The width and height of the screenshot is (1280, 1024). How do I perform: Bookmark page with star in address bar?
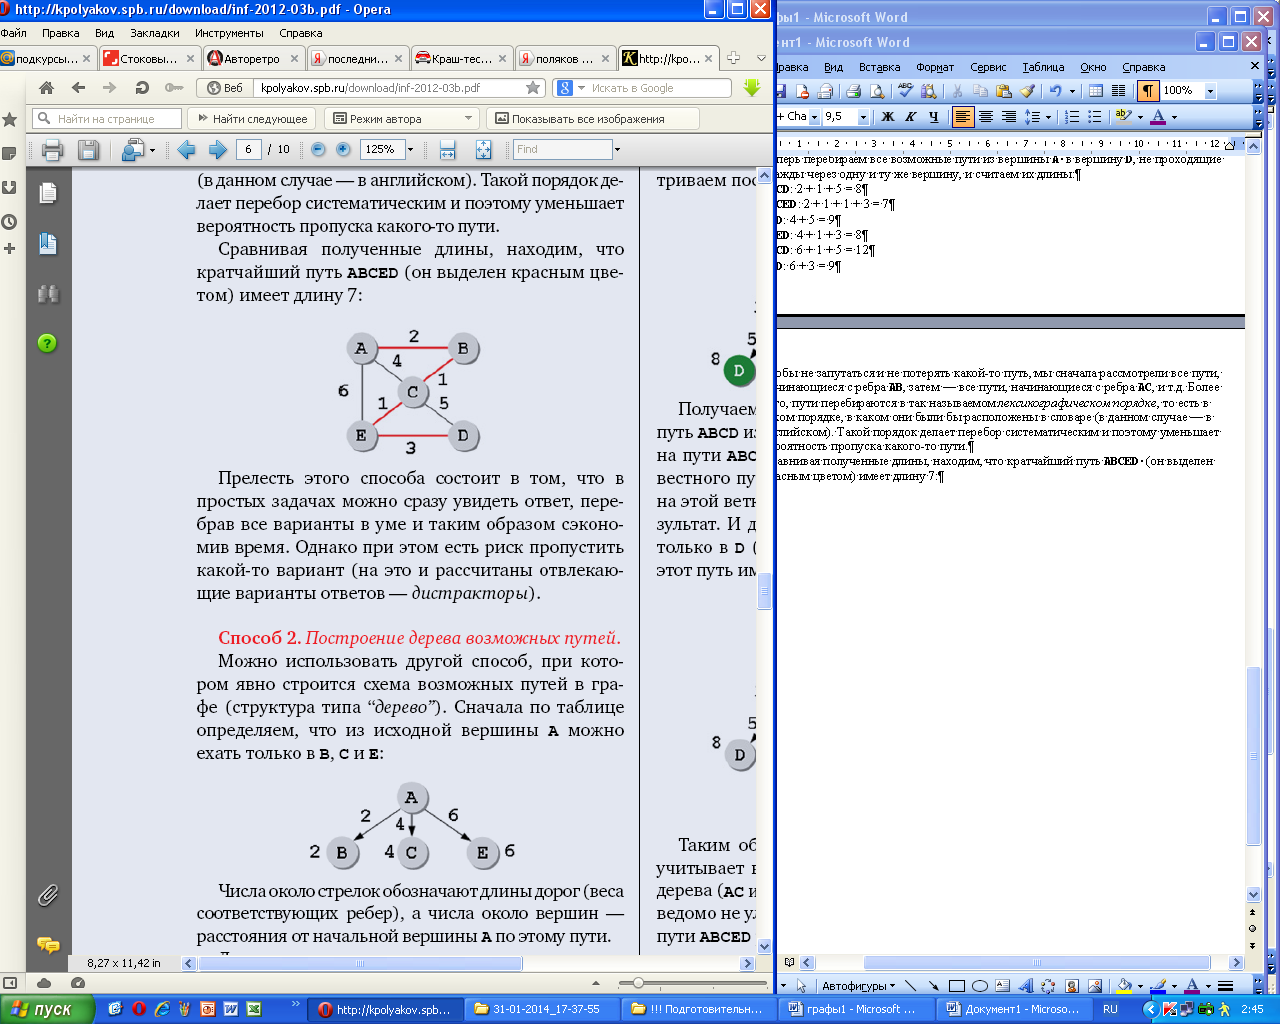[533, 88]
